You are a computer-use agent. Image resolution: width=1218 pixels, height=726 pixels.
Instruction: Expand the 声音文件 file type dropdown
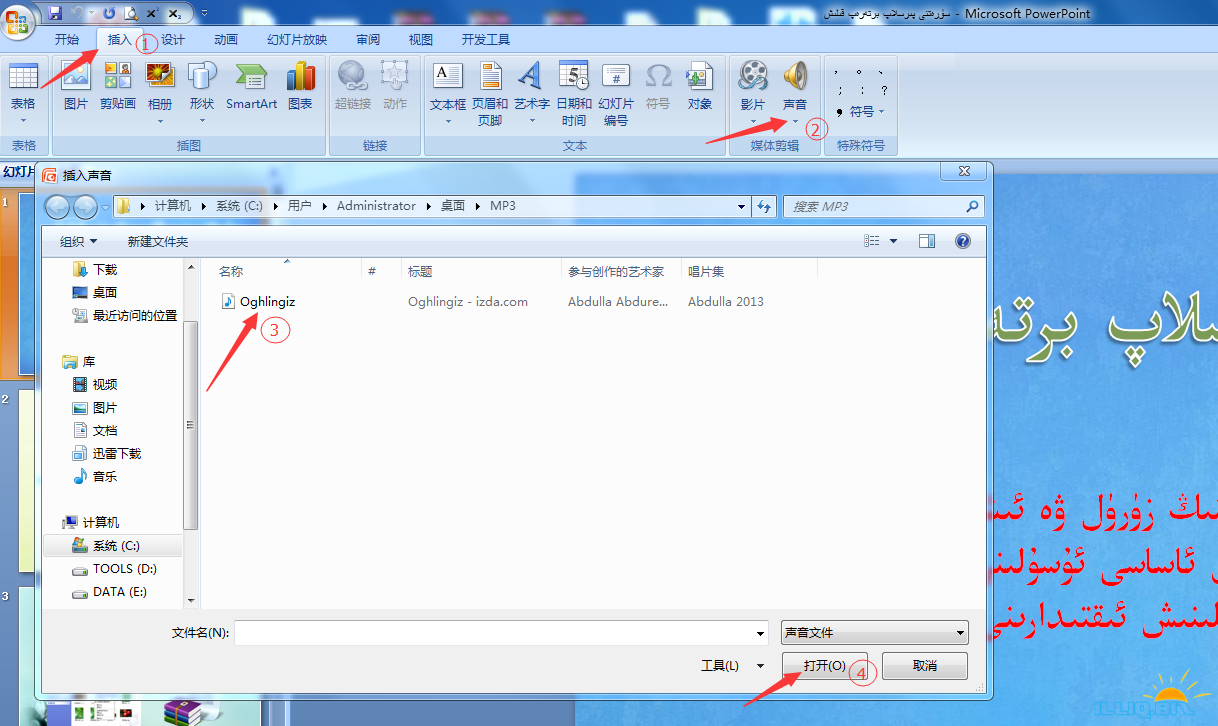click(x=874, y=633)
